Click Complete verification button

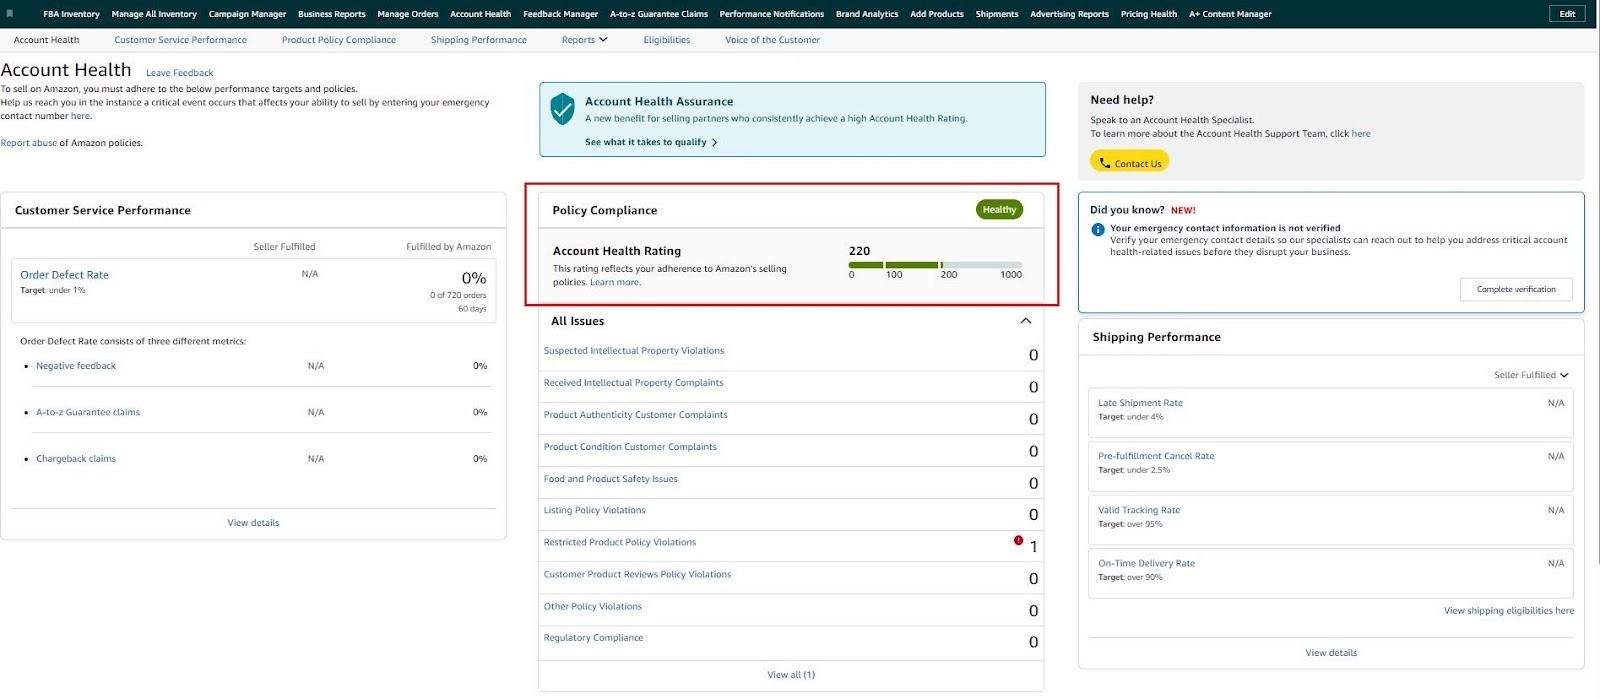(1516, 290)
